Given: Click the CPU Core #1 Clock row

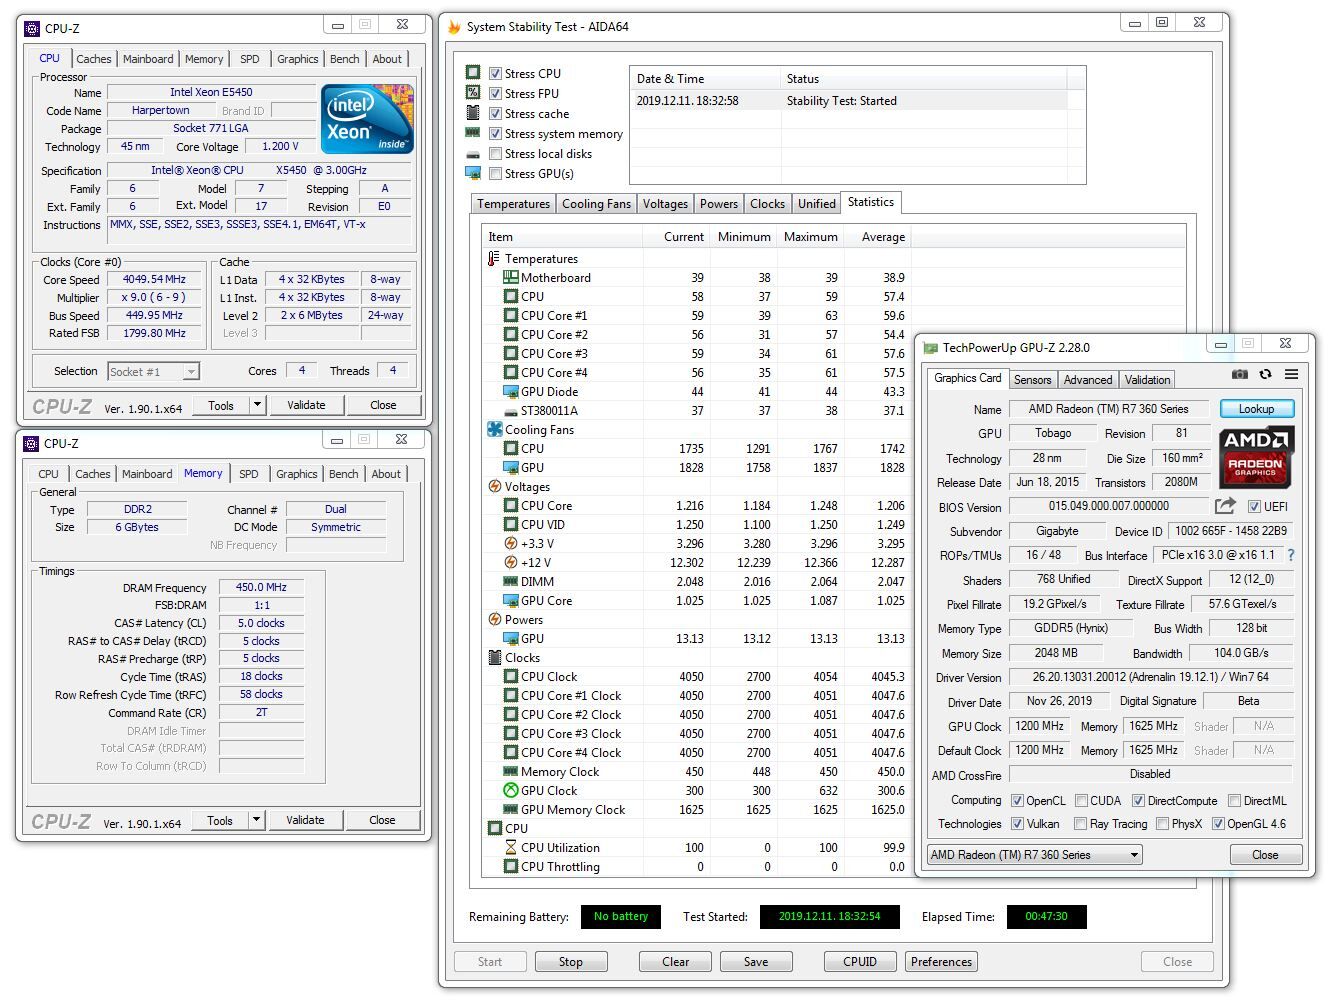Looking at the screenshot, I should [x=696, y=696].
